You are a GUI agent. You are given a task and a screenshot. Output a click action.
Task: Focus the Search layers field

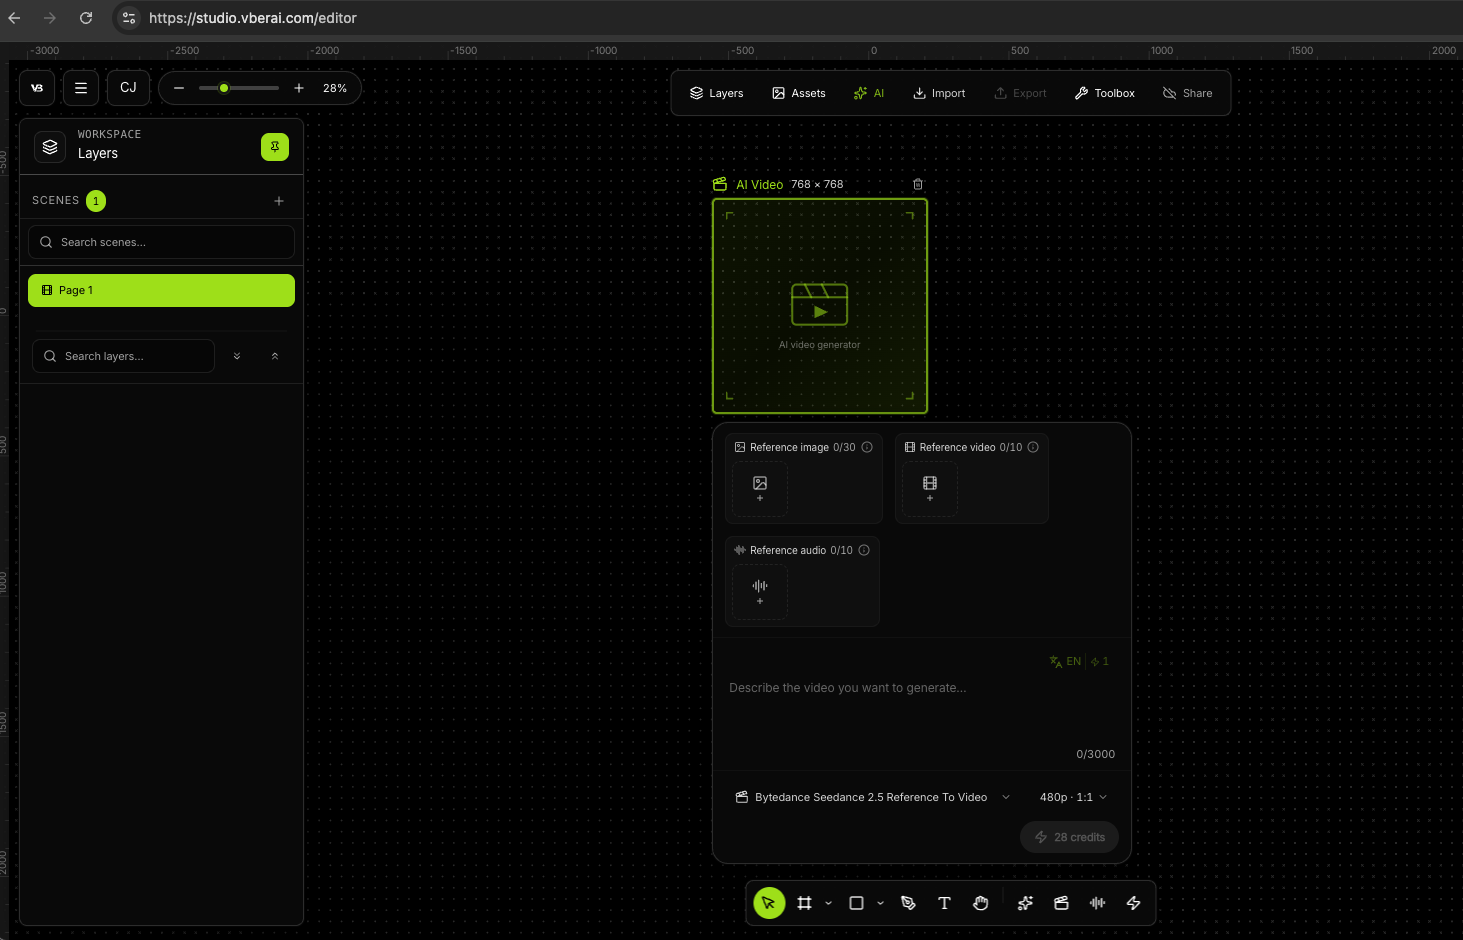[x=123, y=356]
